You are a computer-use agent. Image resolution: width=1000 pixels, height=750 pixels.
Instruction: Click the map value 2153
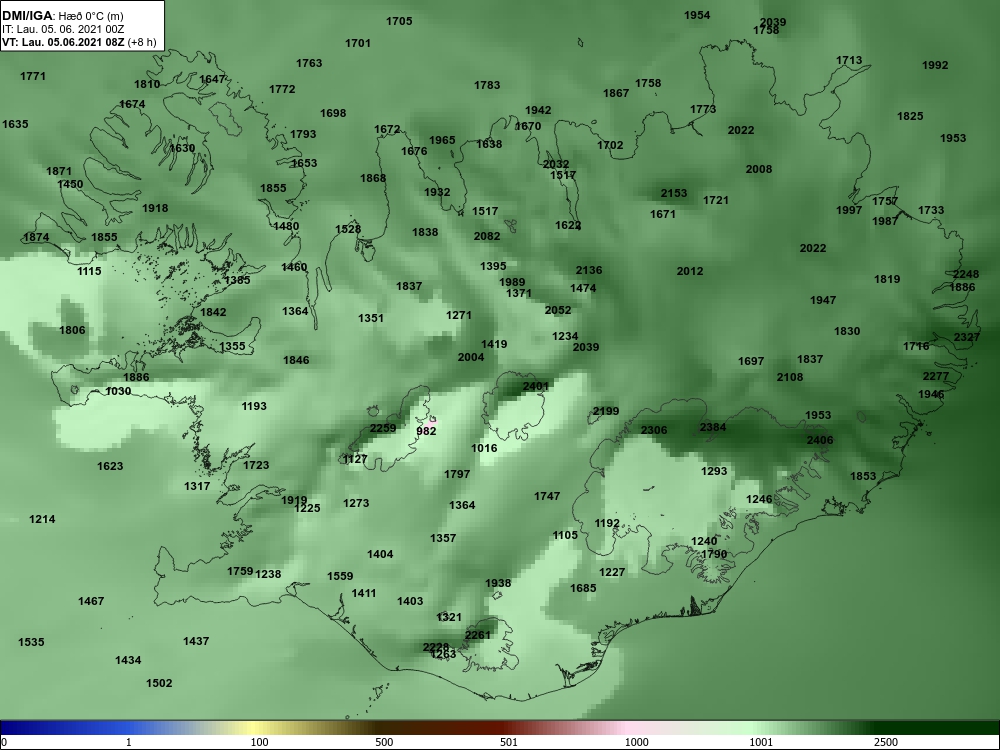point(674,193)
